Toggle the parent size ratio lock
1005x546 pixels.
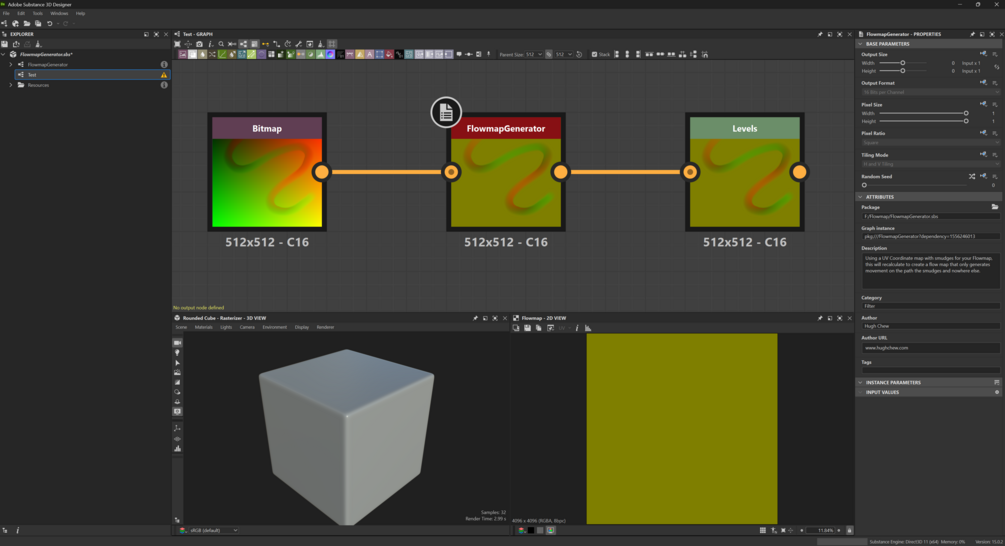[549, 54]
